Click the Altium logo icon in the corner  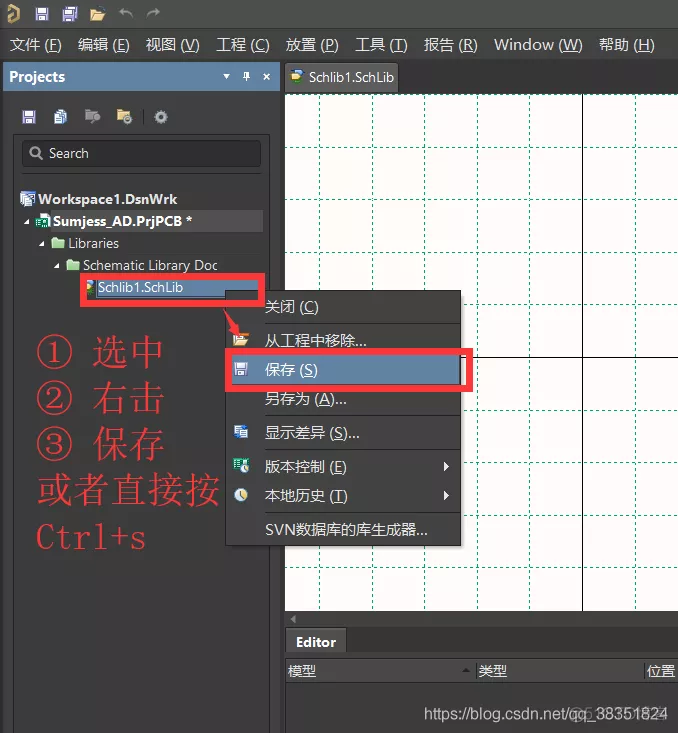[x=14, y=14]
